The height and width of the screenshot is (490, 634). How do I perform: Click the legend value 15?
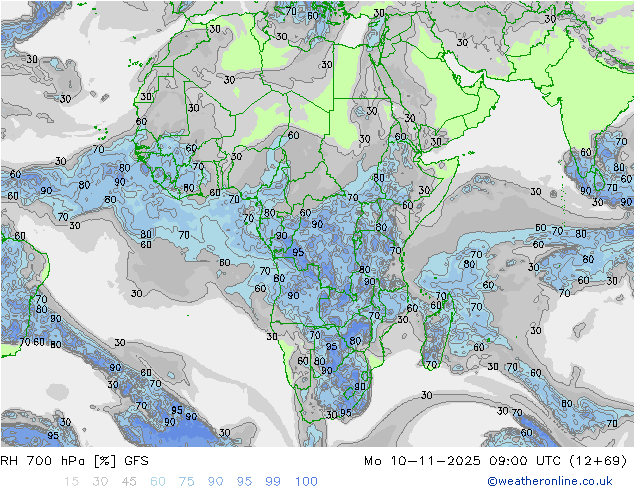(71, 482)
